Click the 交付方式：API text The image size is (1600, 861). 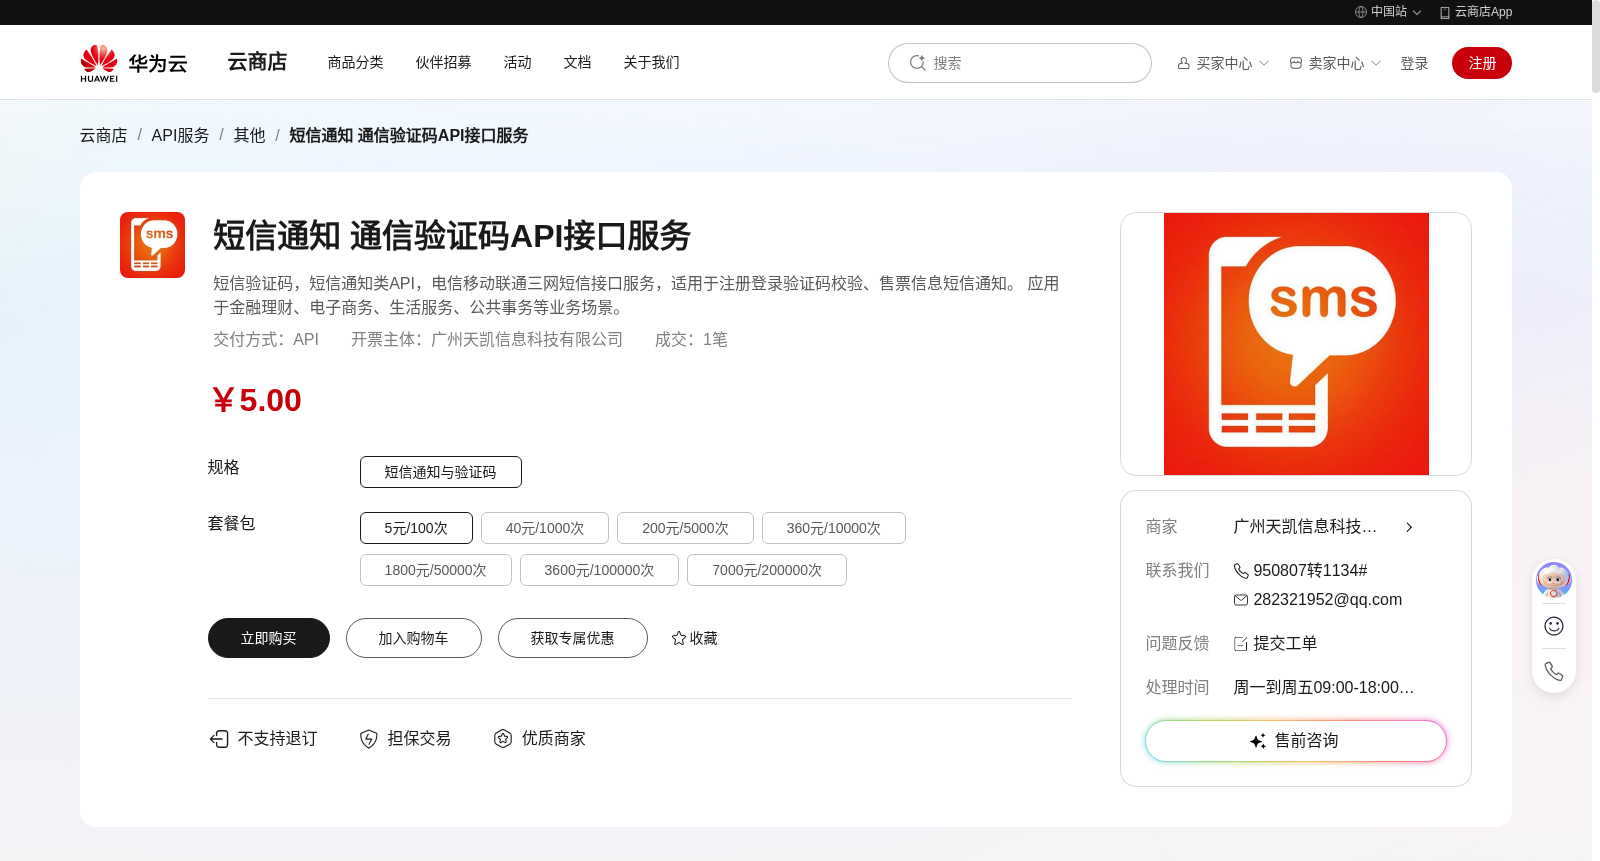[266, 340]
